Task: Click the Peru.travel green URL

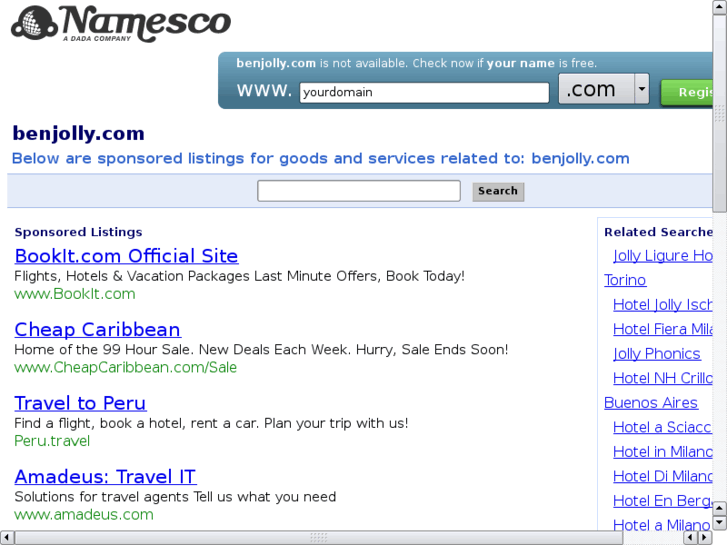Action: 52,441
